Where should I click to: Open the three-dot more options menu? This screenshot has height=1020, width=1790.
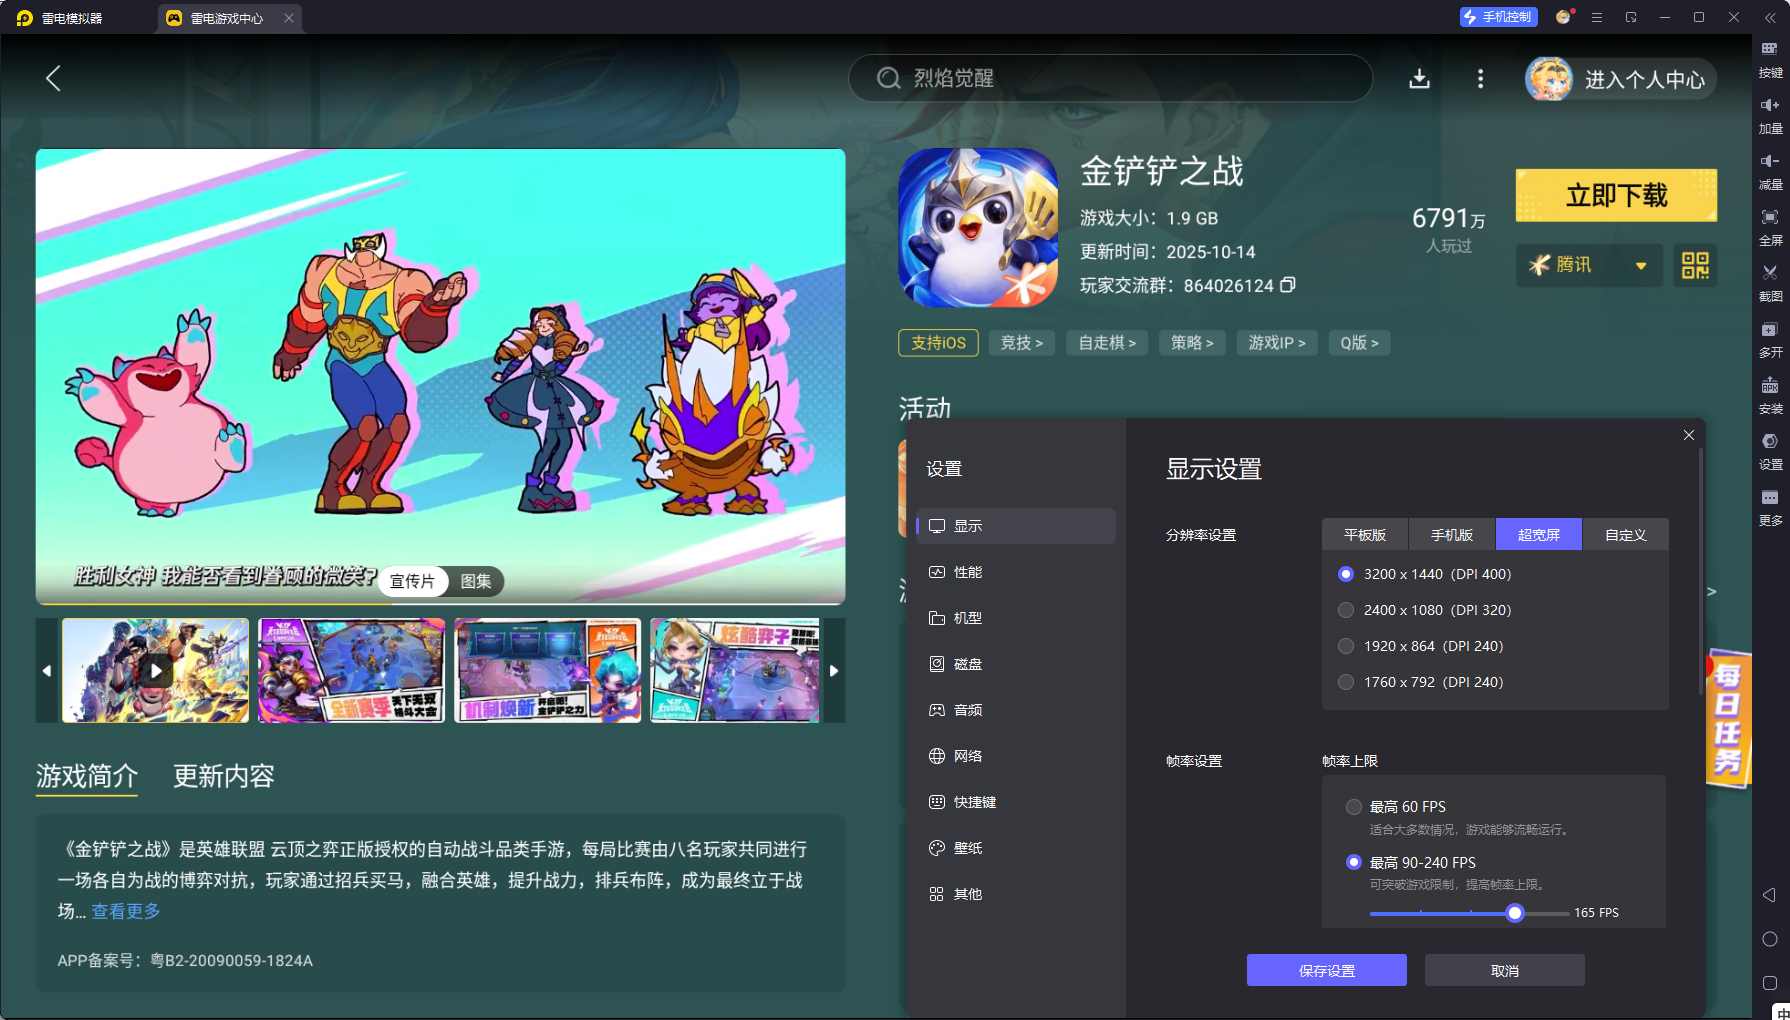pos(1480,79)
